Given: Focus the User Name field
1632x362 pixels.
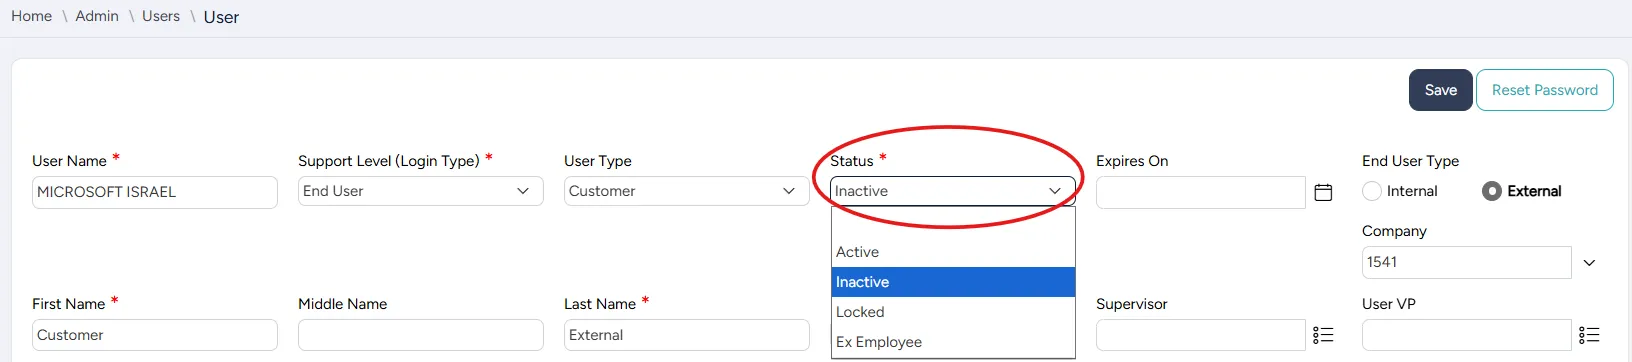Looking at the screenshot, I should (155, 192).
